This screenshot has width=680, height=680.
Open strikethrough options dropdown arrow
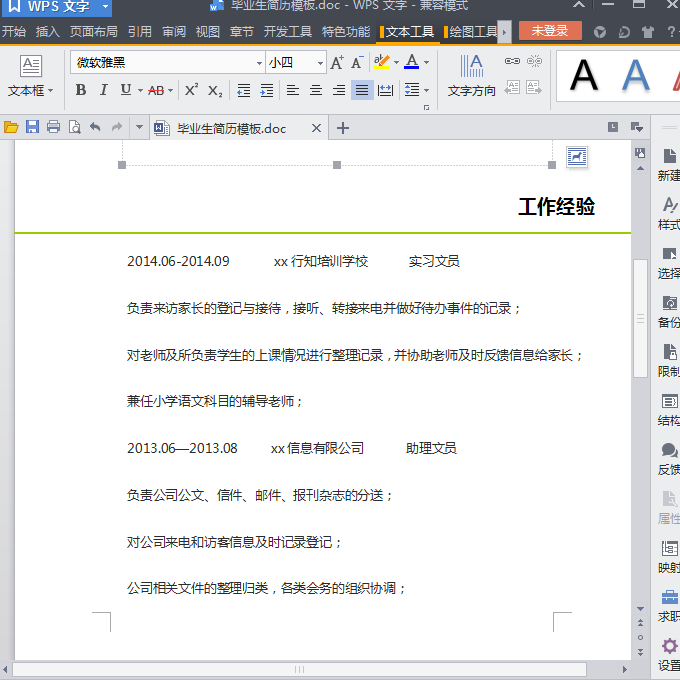coord(170,90)
